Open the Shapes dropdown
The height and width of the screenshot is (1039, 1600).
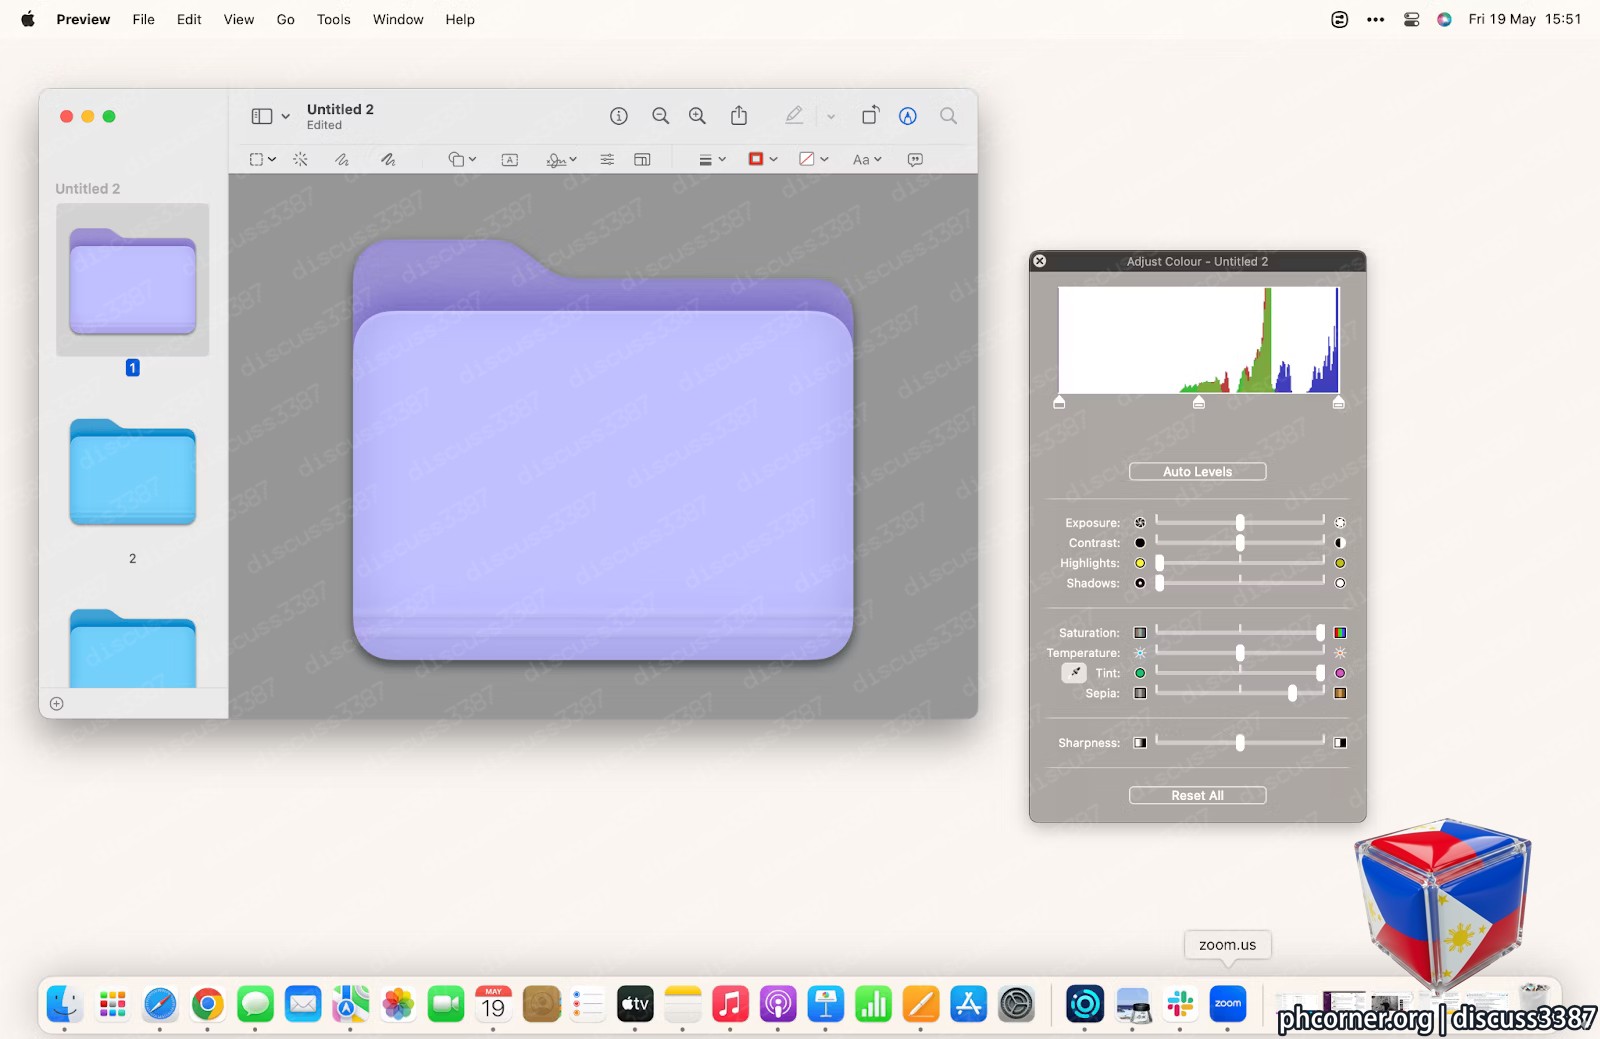point(462,159)
